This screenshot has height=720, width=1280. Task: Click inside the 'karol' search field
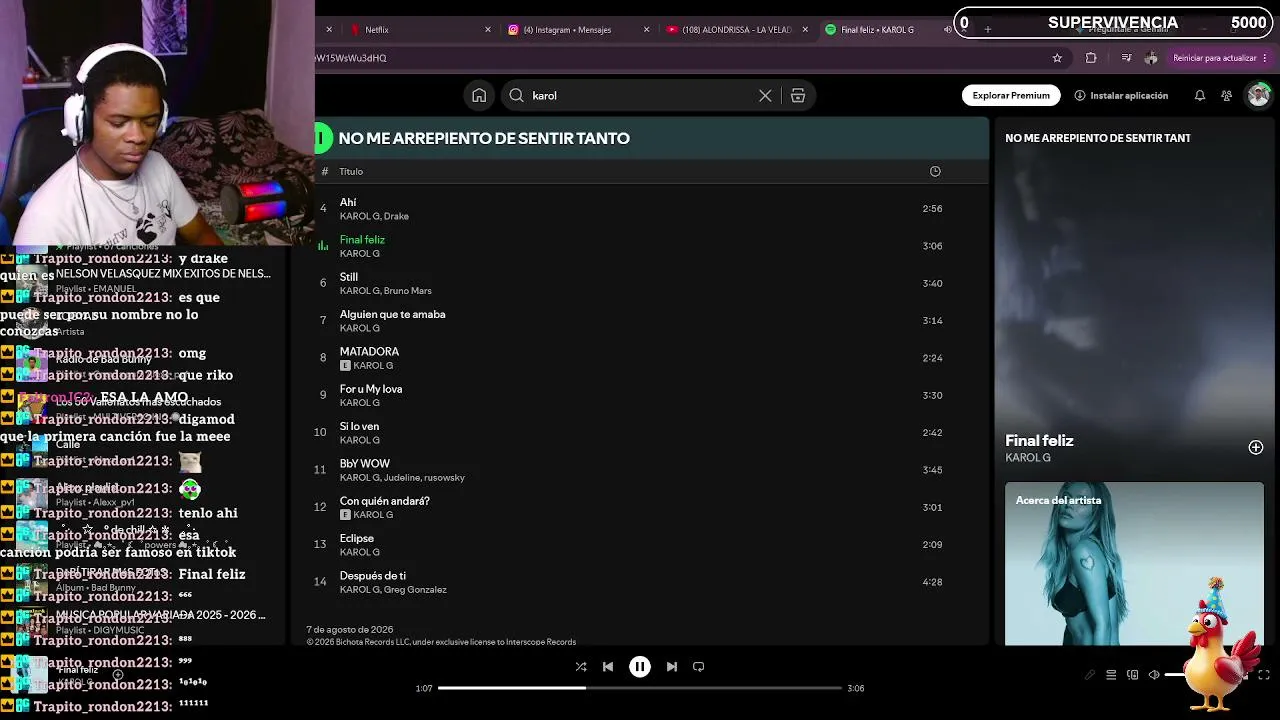(640, 95)
